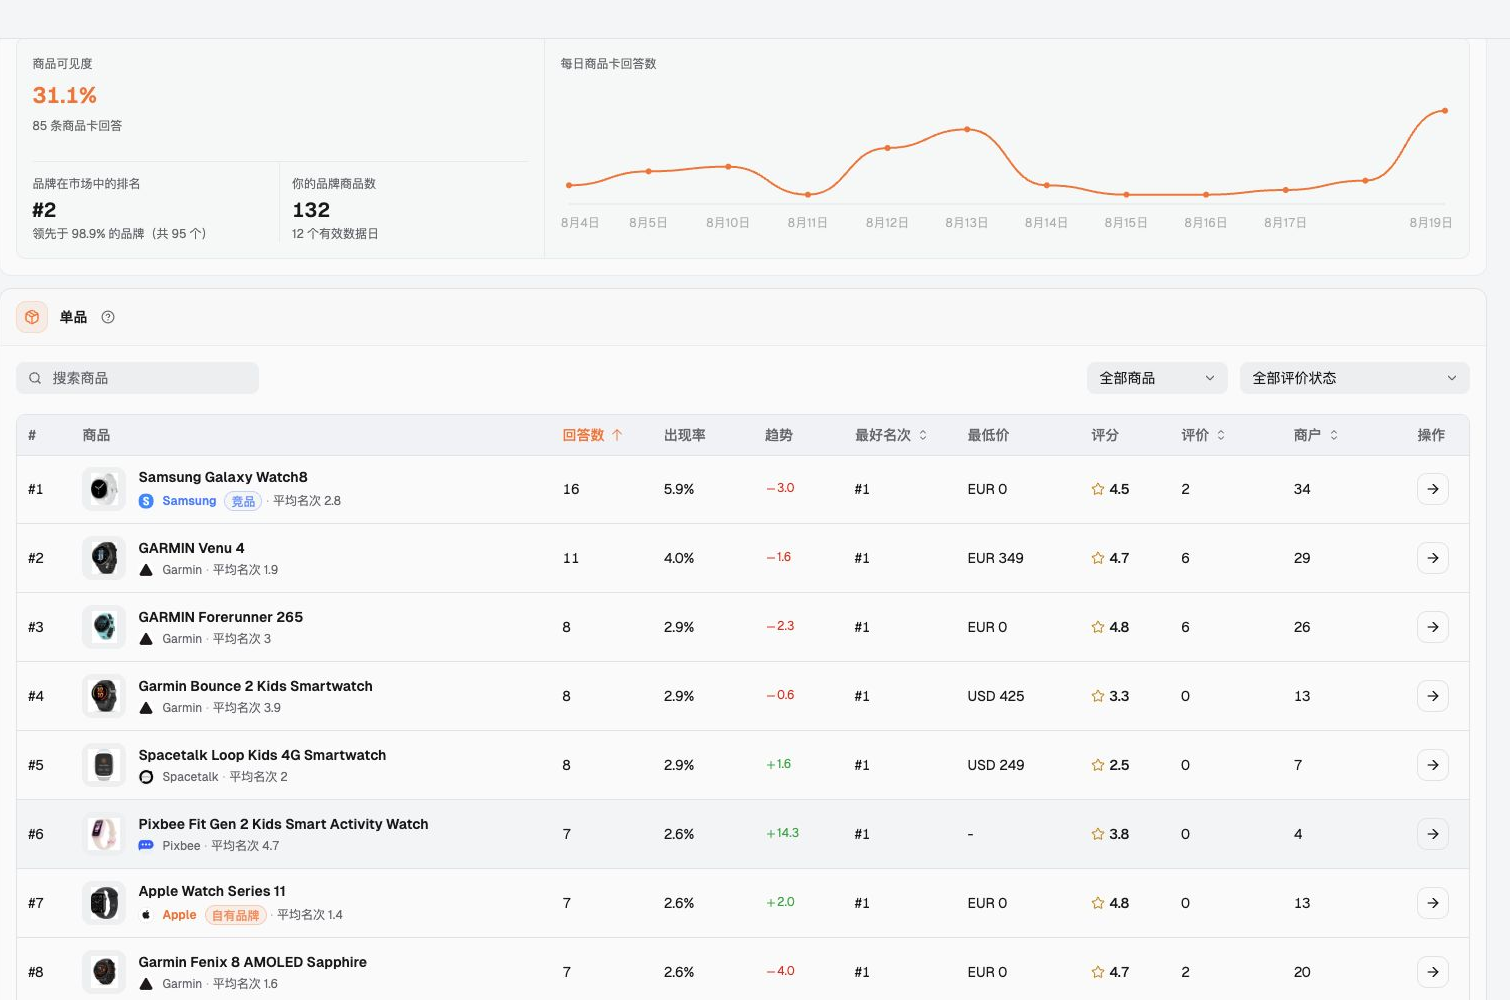This screenshot has width=1510, height=1000.
Task: Click the orange box icon beside 单品
Action: [x=32, y=317]
